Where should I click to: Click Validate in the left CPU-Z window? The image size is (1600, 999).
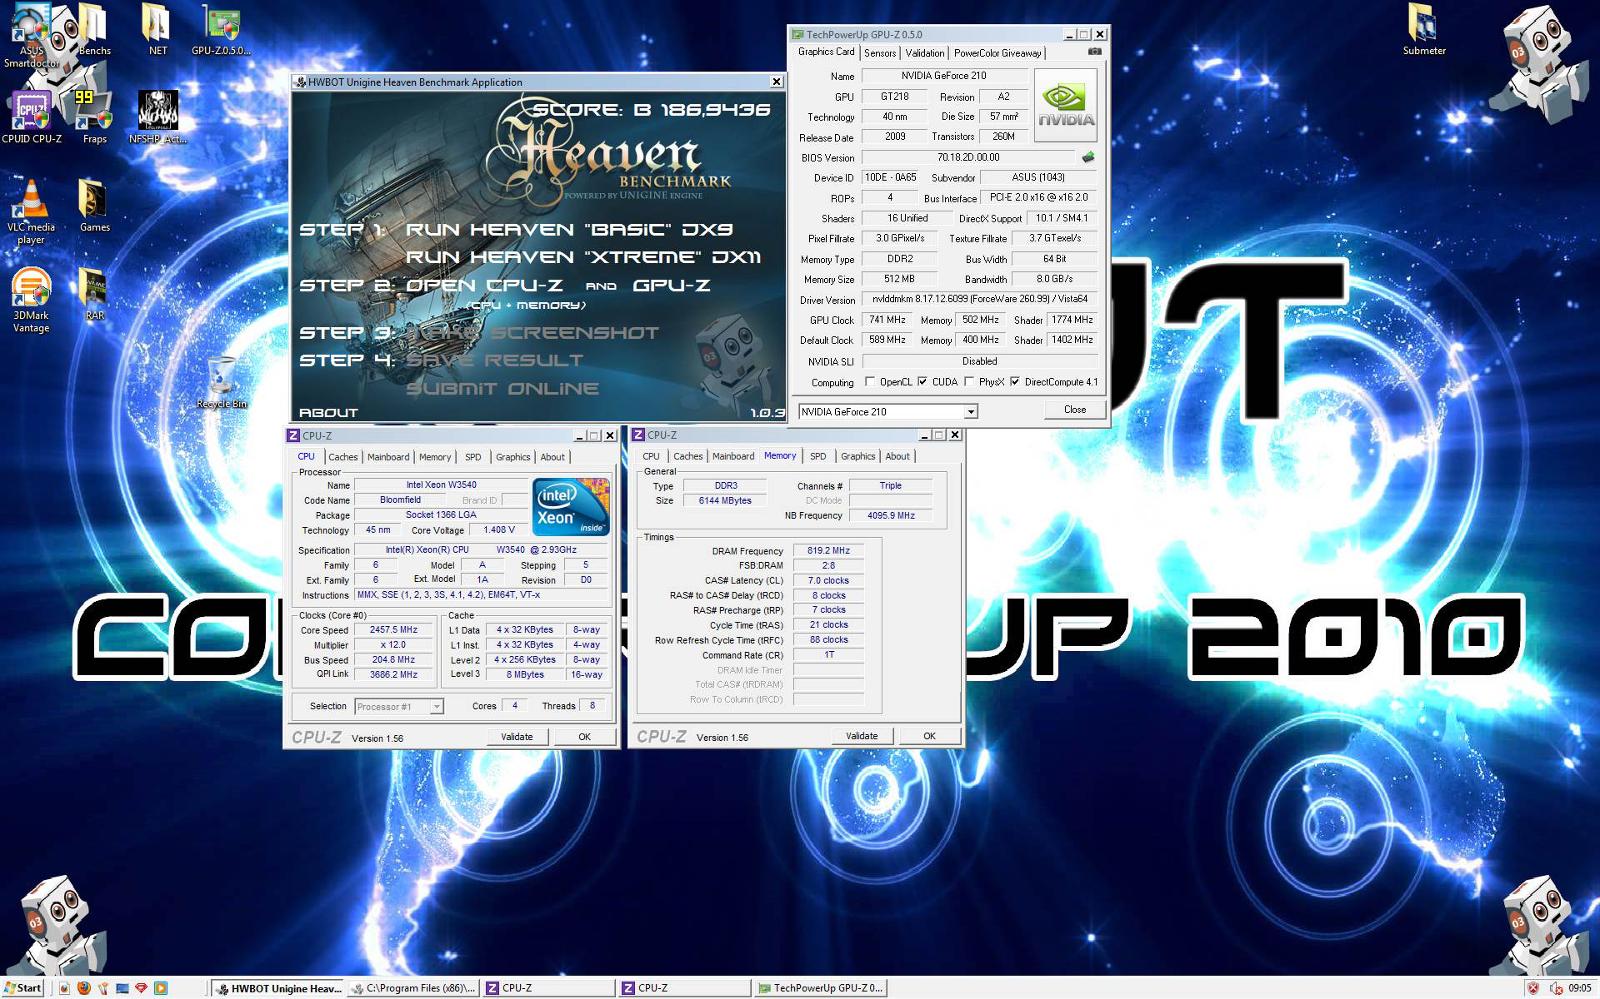(x=517, y=736)
